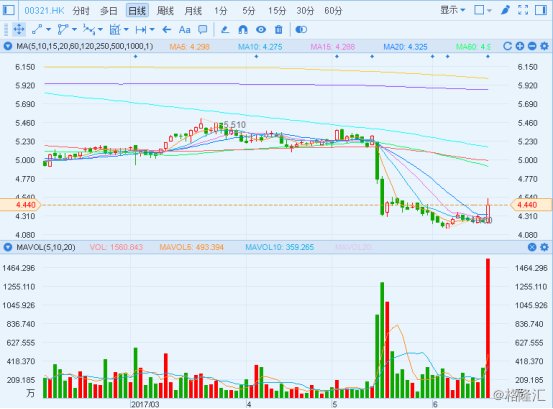Click the magnet snap icon
The image size is (553, 409).
(243, 30)
